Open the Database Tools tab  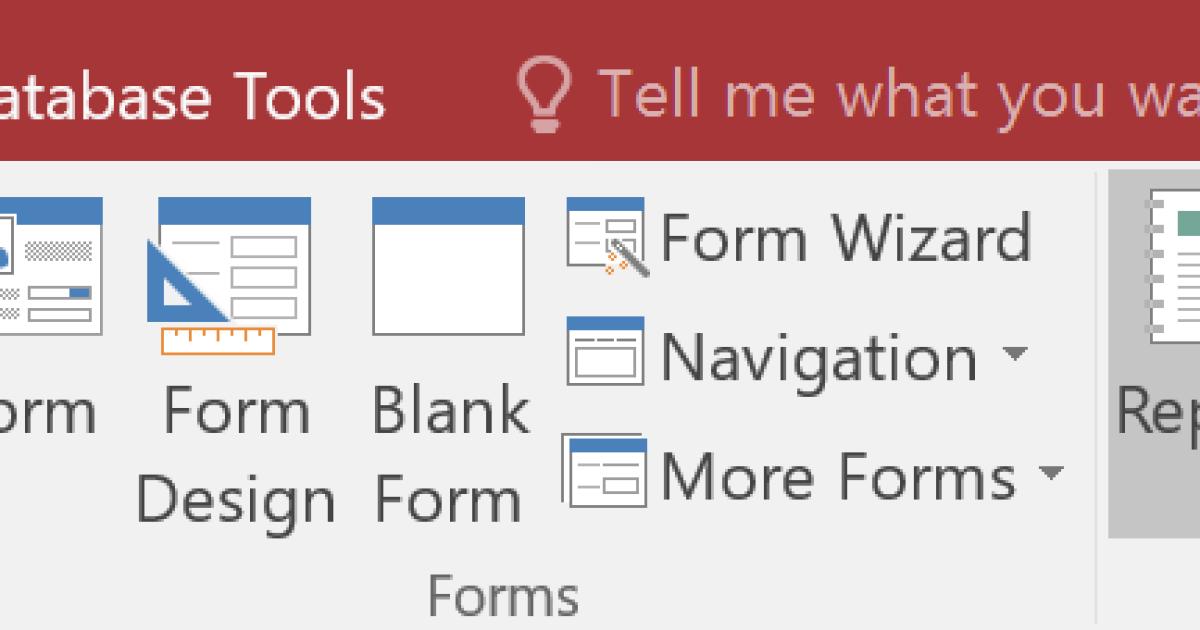click(192, 97)
